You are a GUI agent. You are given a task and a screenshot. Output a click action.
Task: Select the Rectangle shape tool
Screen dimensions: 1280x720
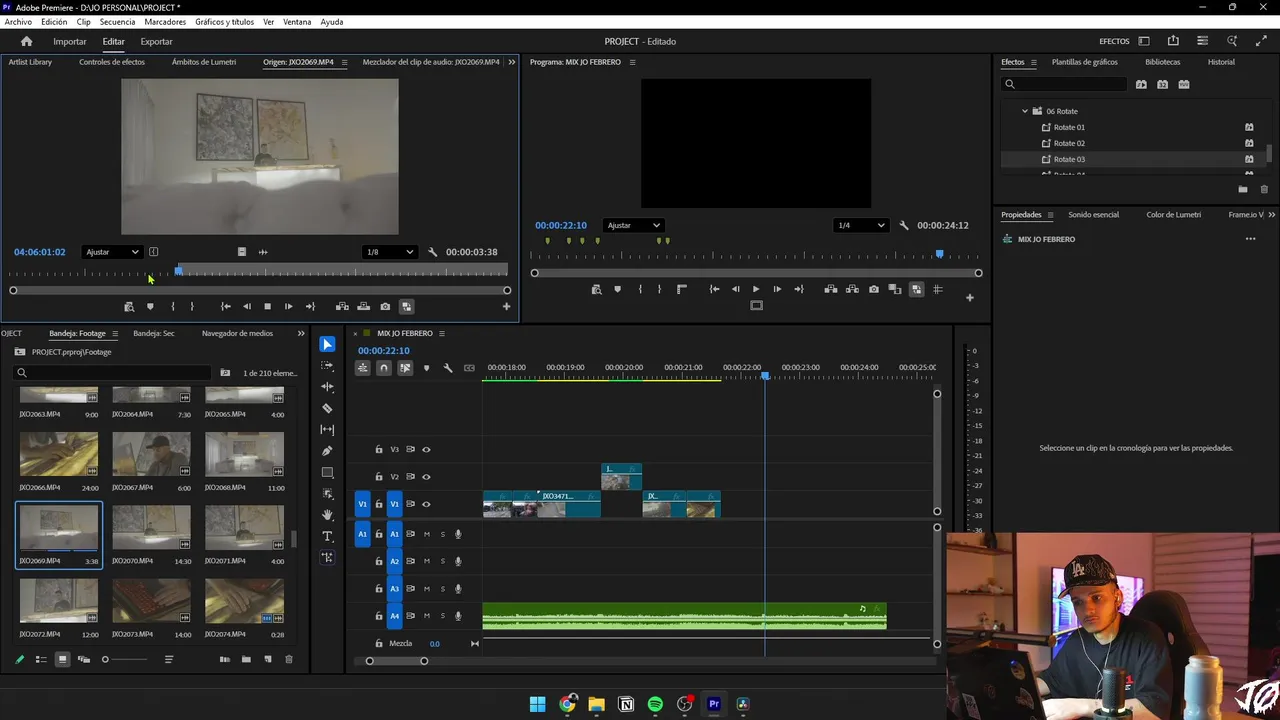coord(327,472)
